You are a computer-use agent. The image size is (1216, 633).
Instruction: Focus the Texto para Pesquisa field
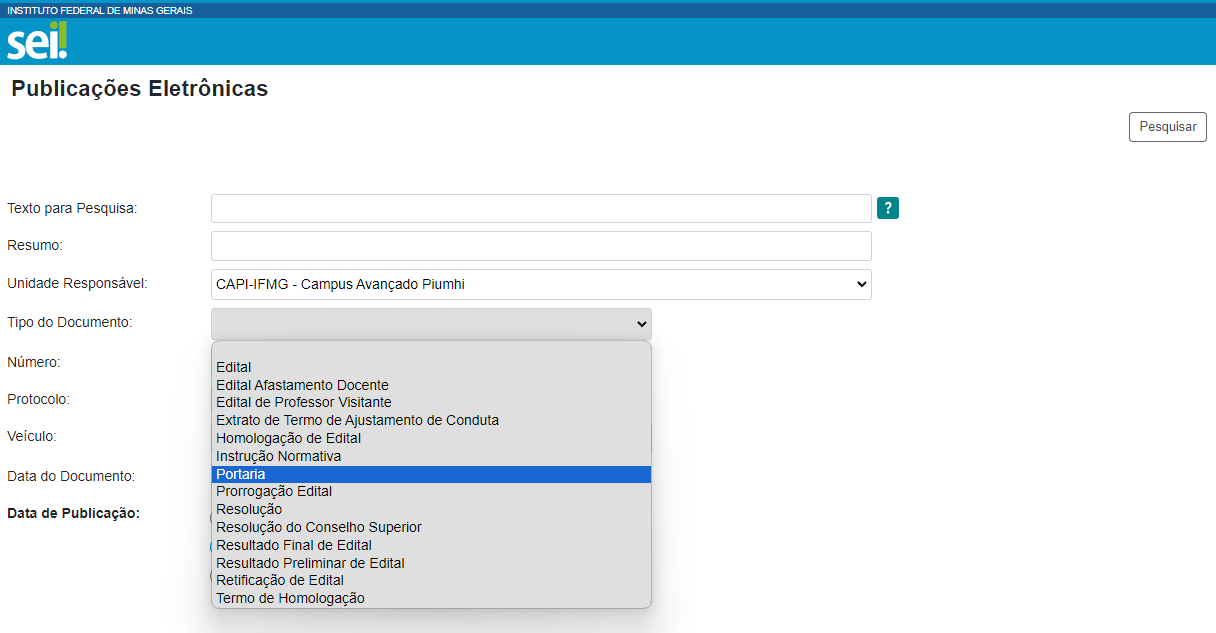pyautogui.click(x=540, y=208)
